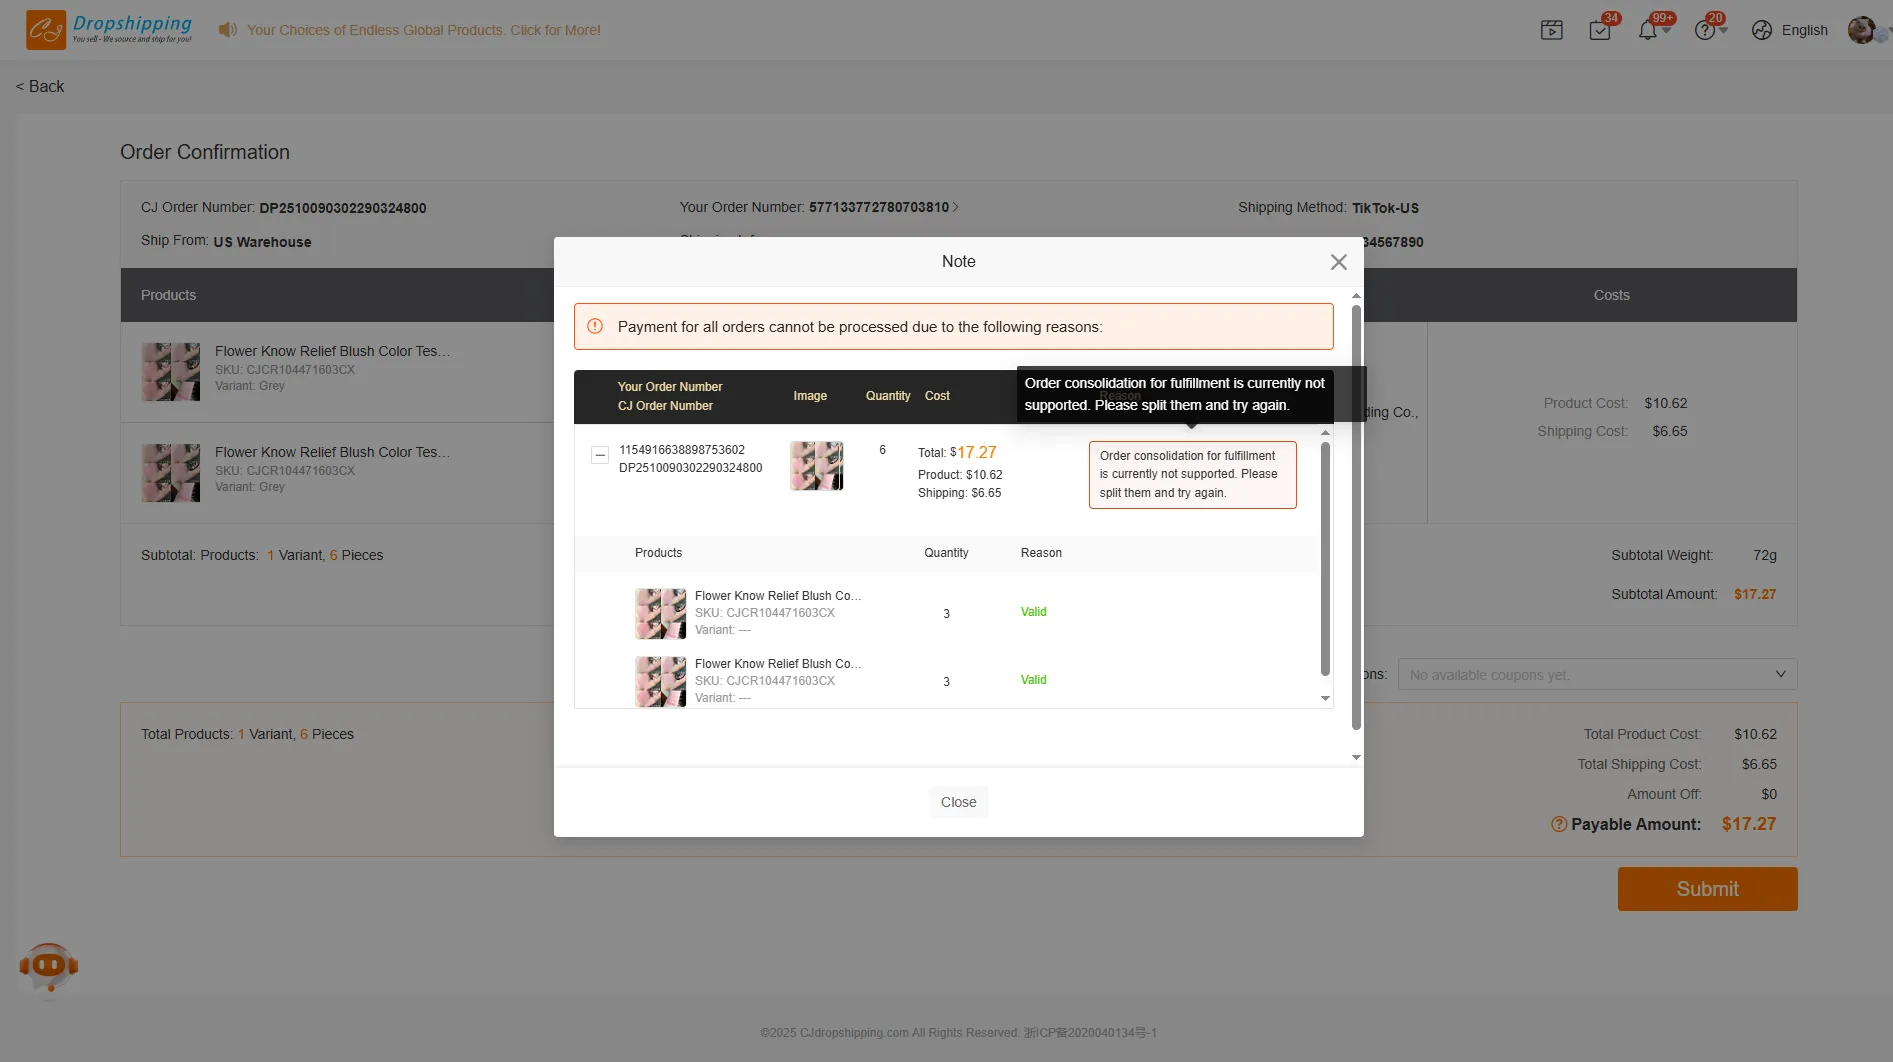
Task: Open the task calendar icon with badge 34
Action: pyautogui.click(x=1599, y=30)
